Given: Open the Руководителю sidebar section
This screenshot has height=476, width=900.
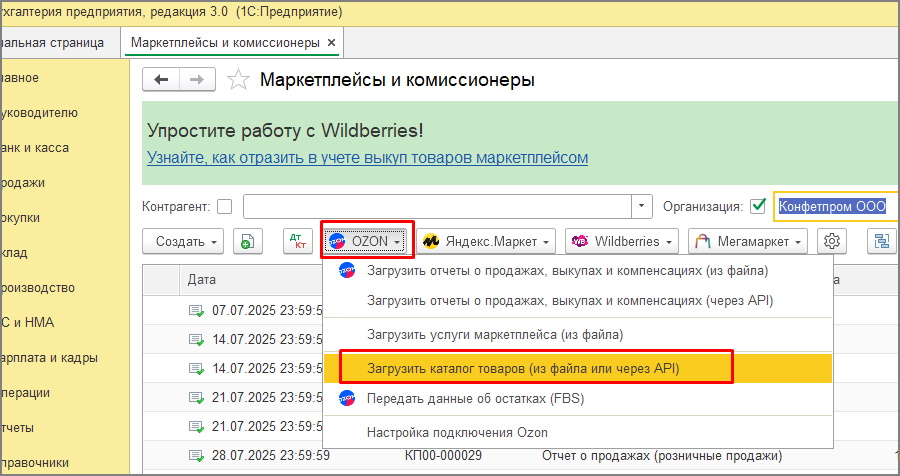Looking at the screenshot, I should [39, 113].
